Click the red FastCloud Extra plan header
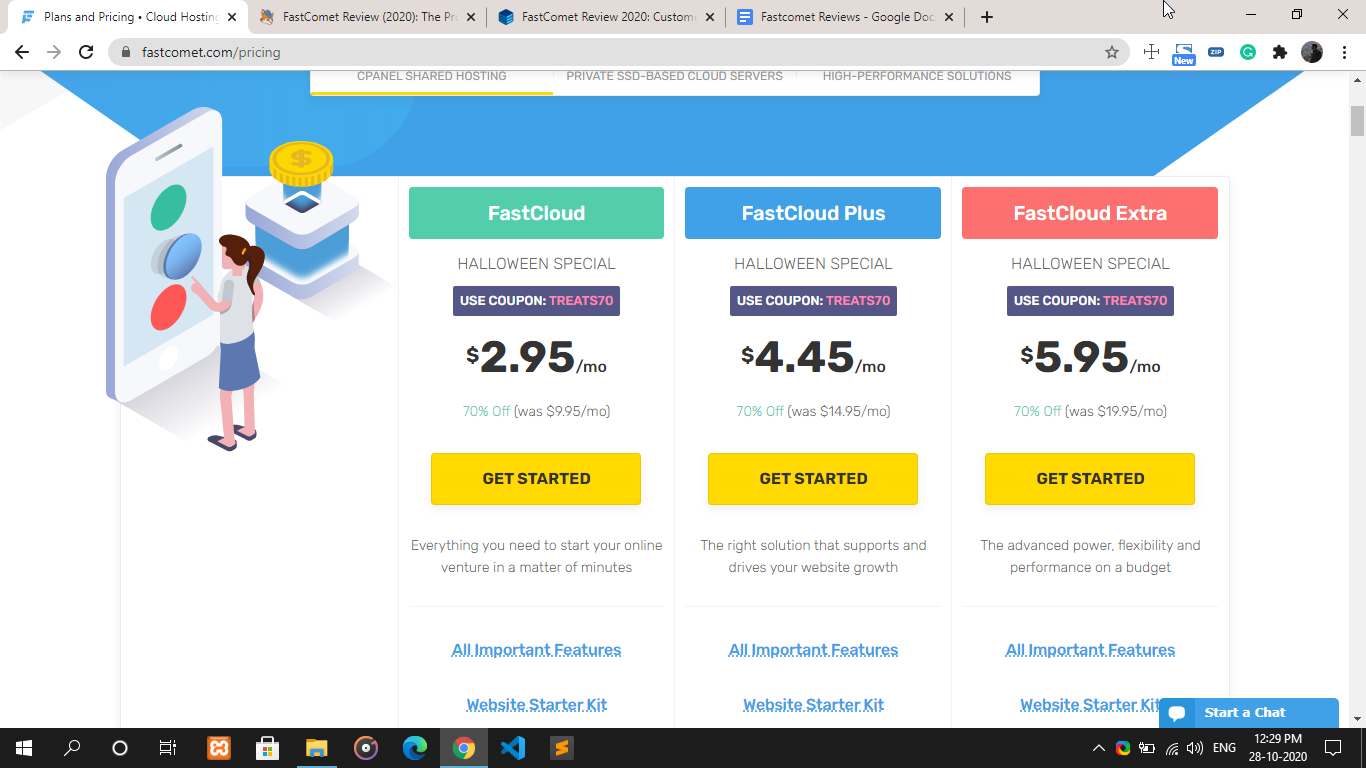 [1090, 213]
